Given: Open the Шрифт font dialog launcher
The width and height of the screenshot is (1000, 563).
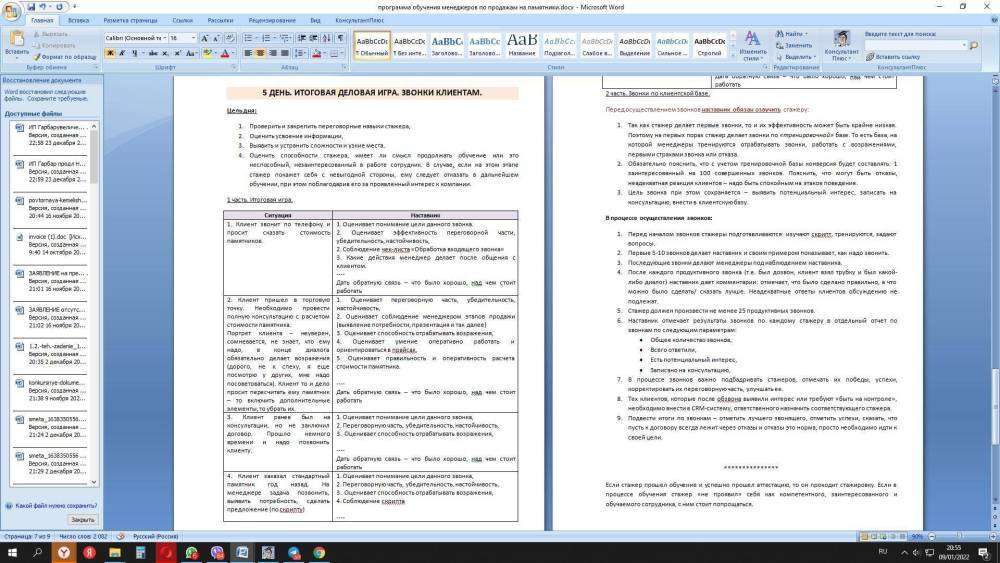Looking at the screenshot, I should [233, 67].
